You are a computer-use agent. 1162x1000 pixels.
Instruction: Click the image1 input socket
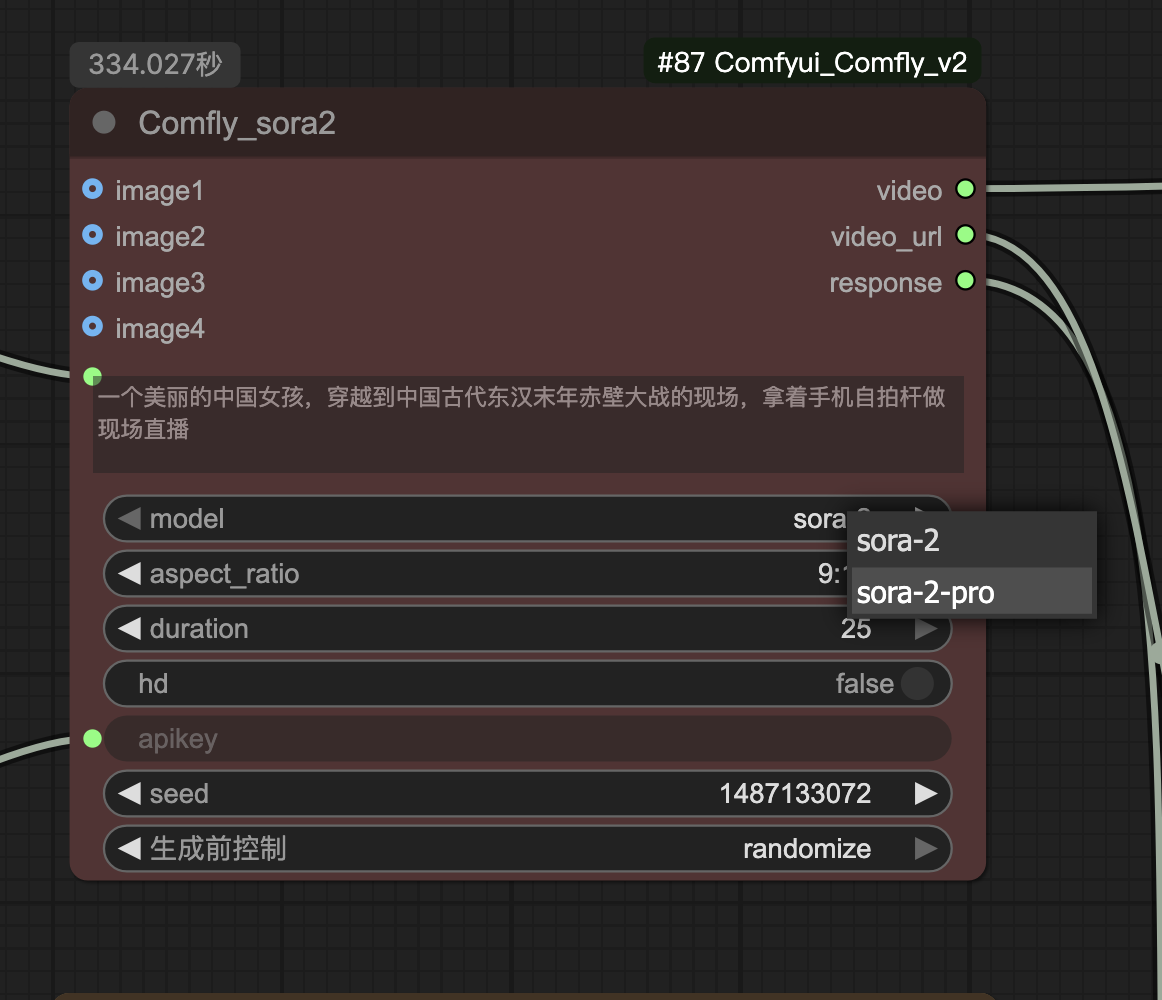93,189
